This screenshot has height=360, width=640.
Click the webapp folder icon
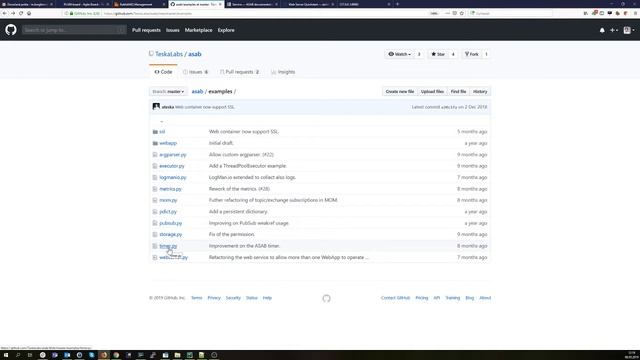point(155,143)
